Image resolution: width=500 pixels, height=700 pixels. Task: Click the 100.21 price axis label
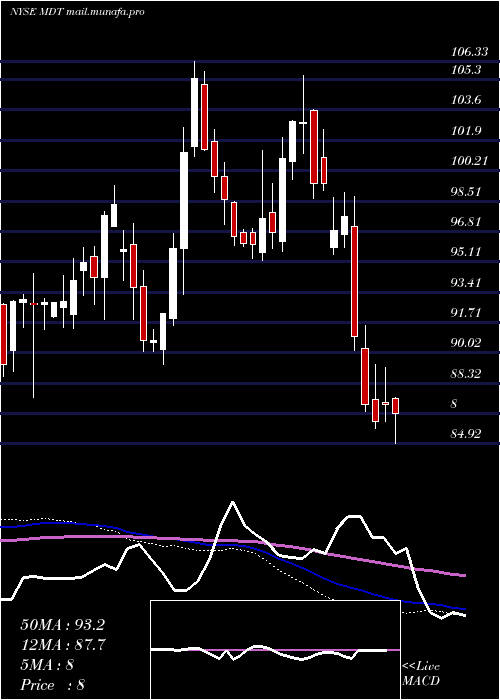click(x=470, y=161)
